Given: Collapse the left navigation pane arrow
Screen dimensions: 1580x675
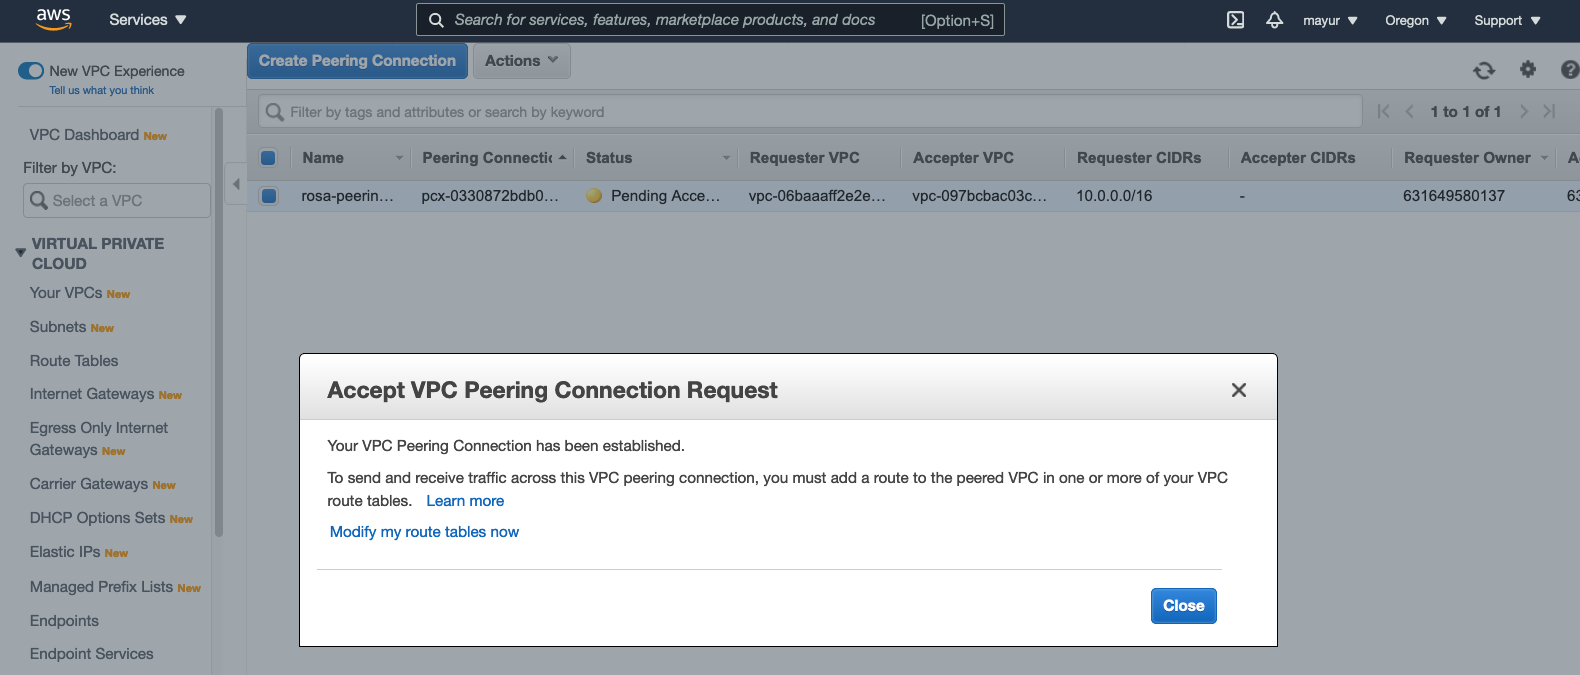Looking at the screenshot, I should (x=236, y=184).
